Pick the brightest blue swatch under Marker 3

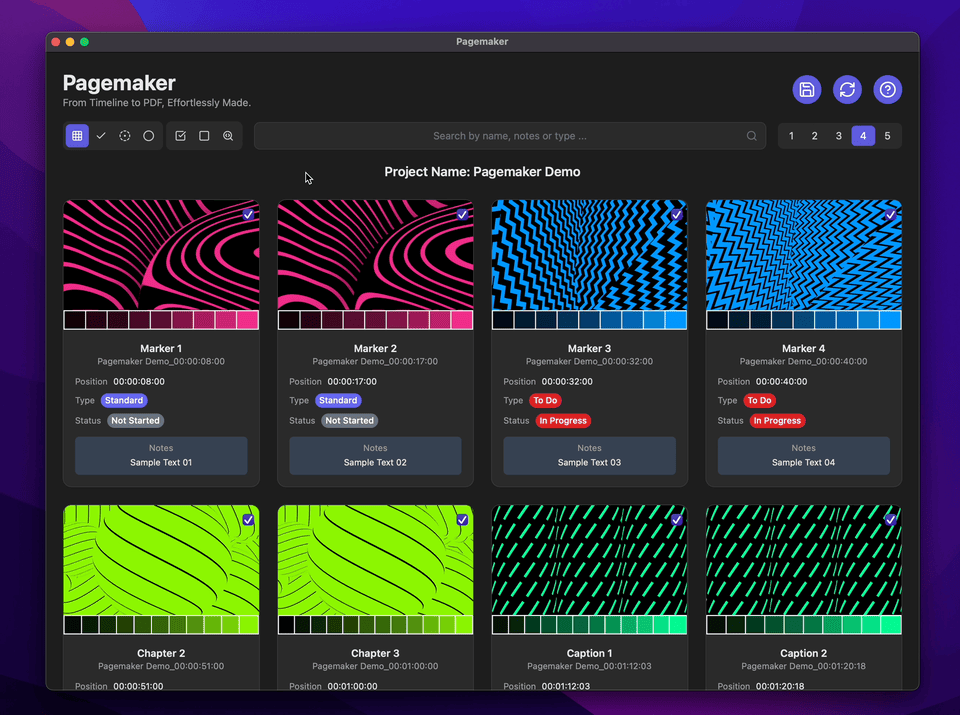click(x=676, y=320)
